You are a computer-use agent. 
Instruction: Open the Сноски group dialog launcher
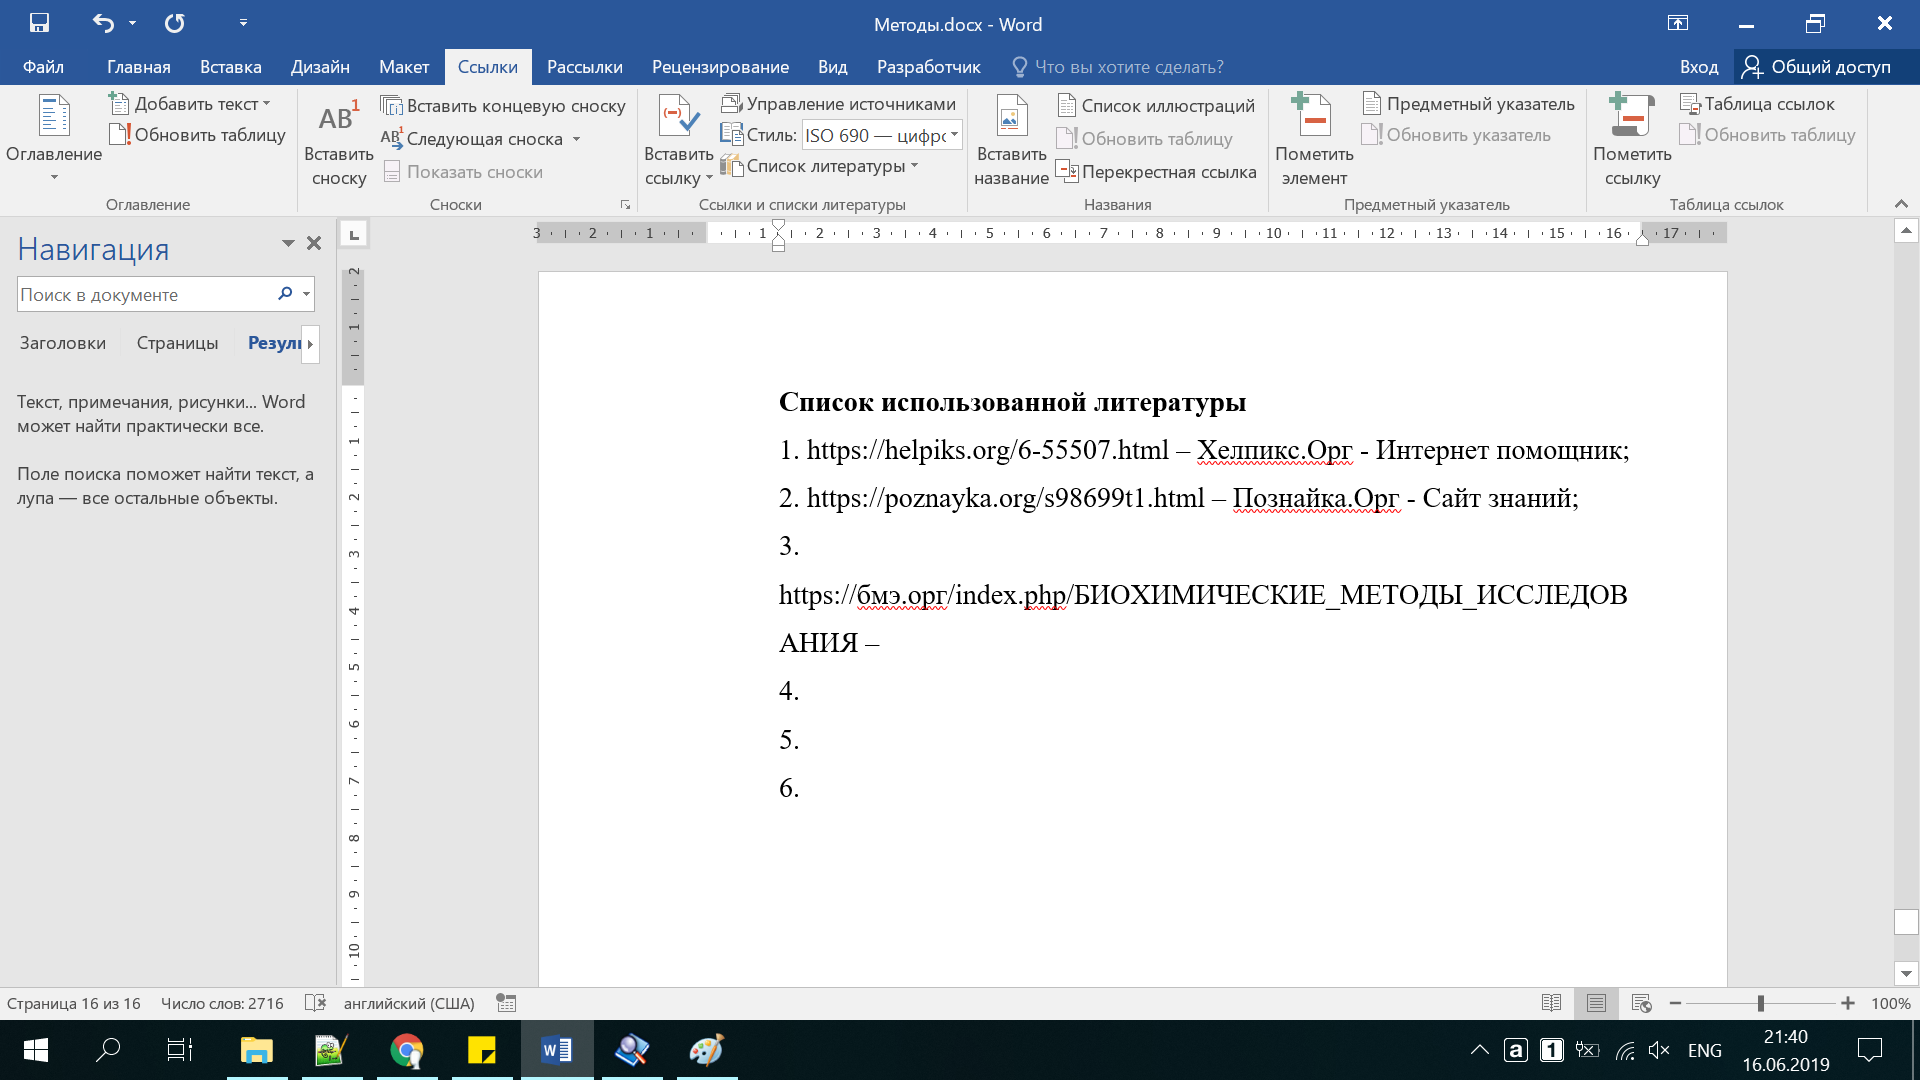tap(626, 205)
